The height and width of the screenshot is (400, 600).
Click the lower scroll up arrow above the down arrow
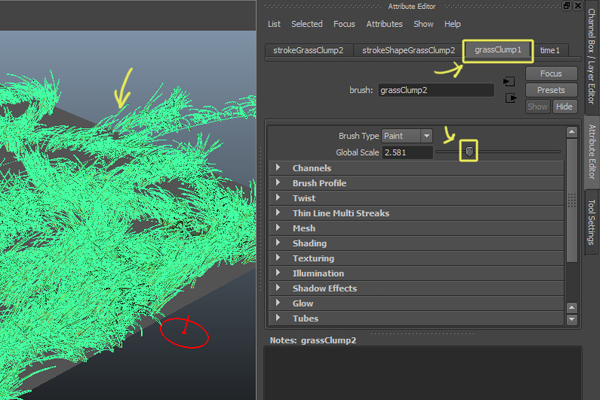572,307
